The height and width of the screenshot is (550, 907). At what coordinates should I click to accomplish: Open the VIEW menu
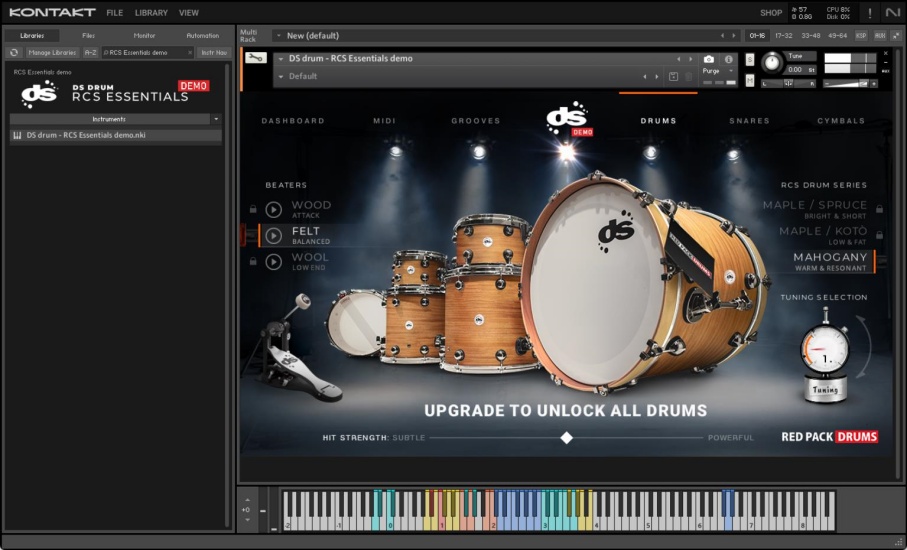point(189,12)
